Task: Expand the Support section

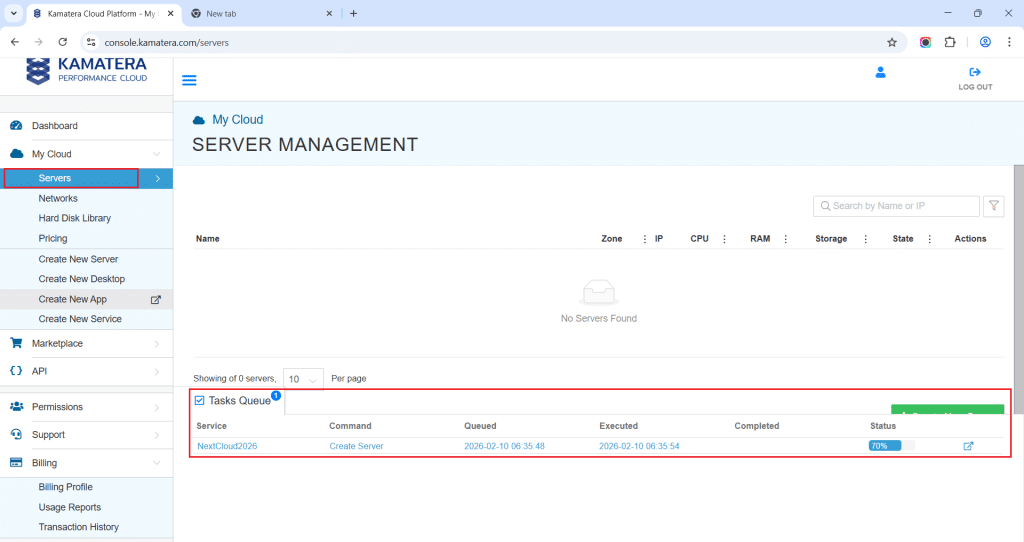Action: pos(157,435)
